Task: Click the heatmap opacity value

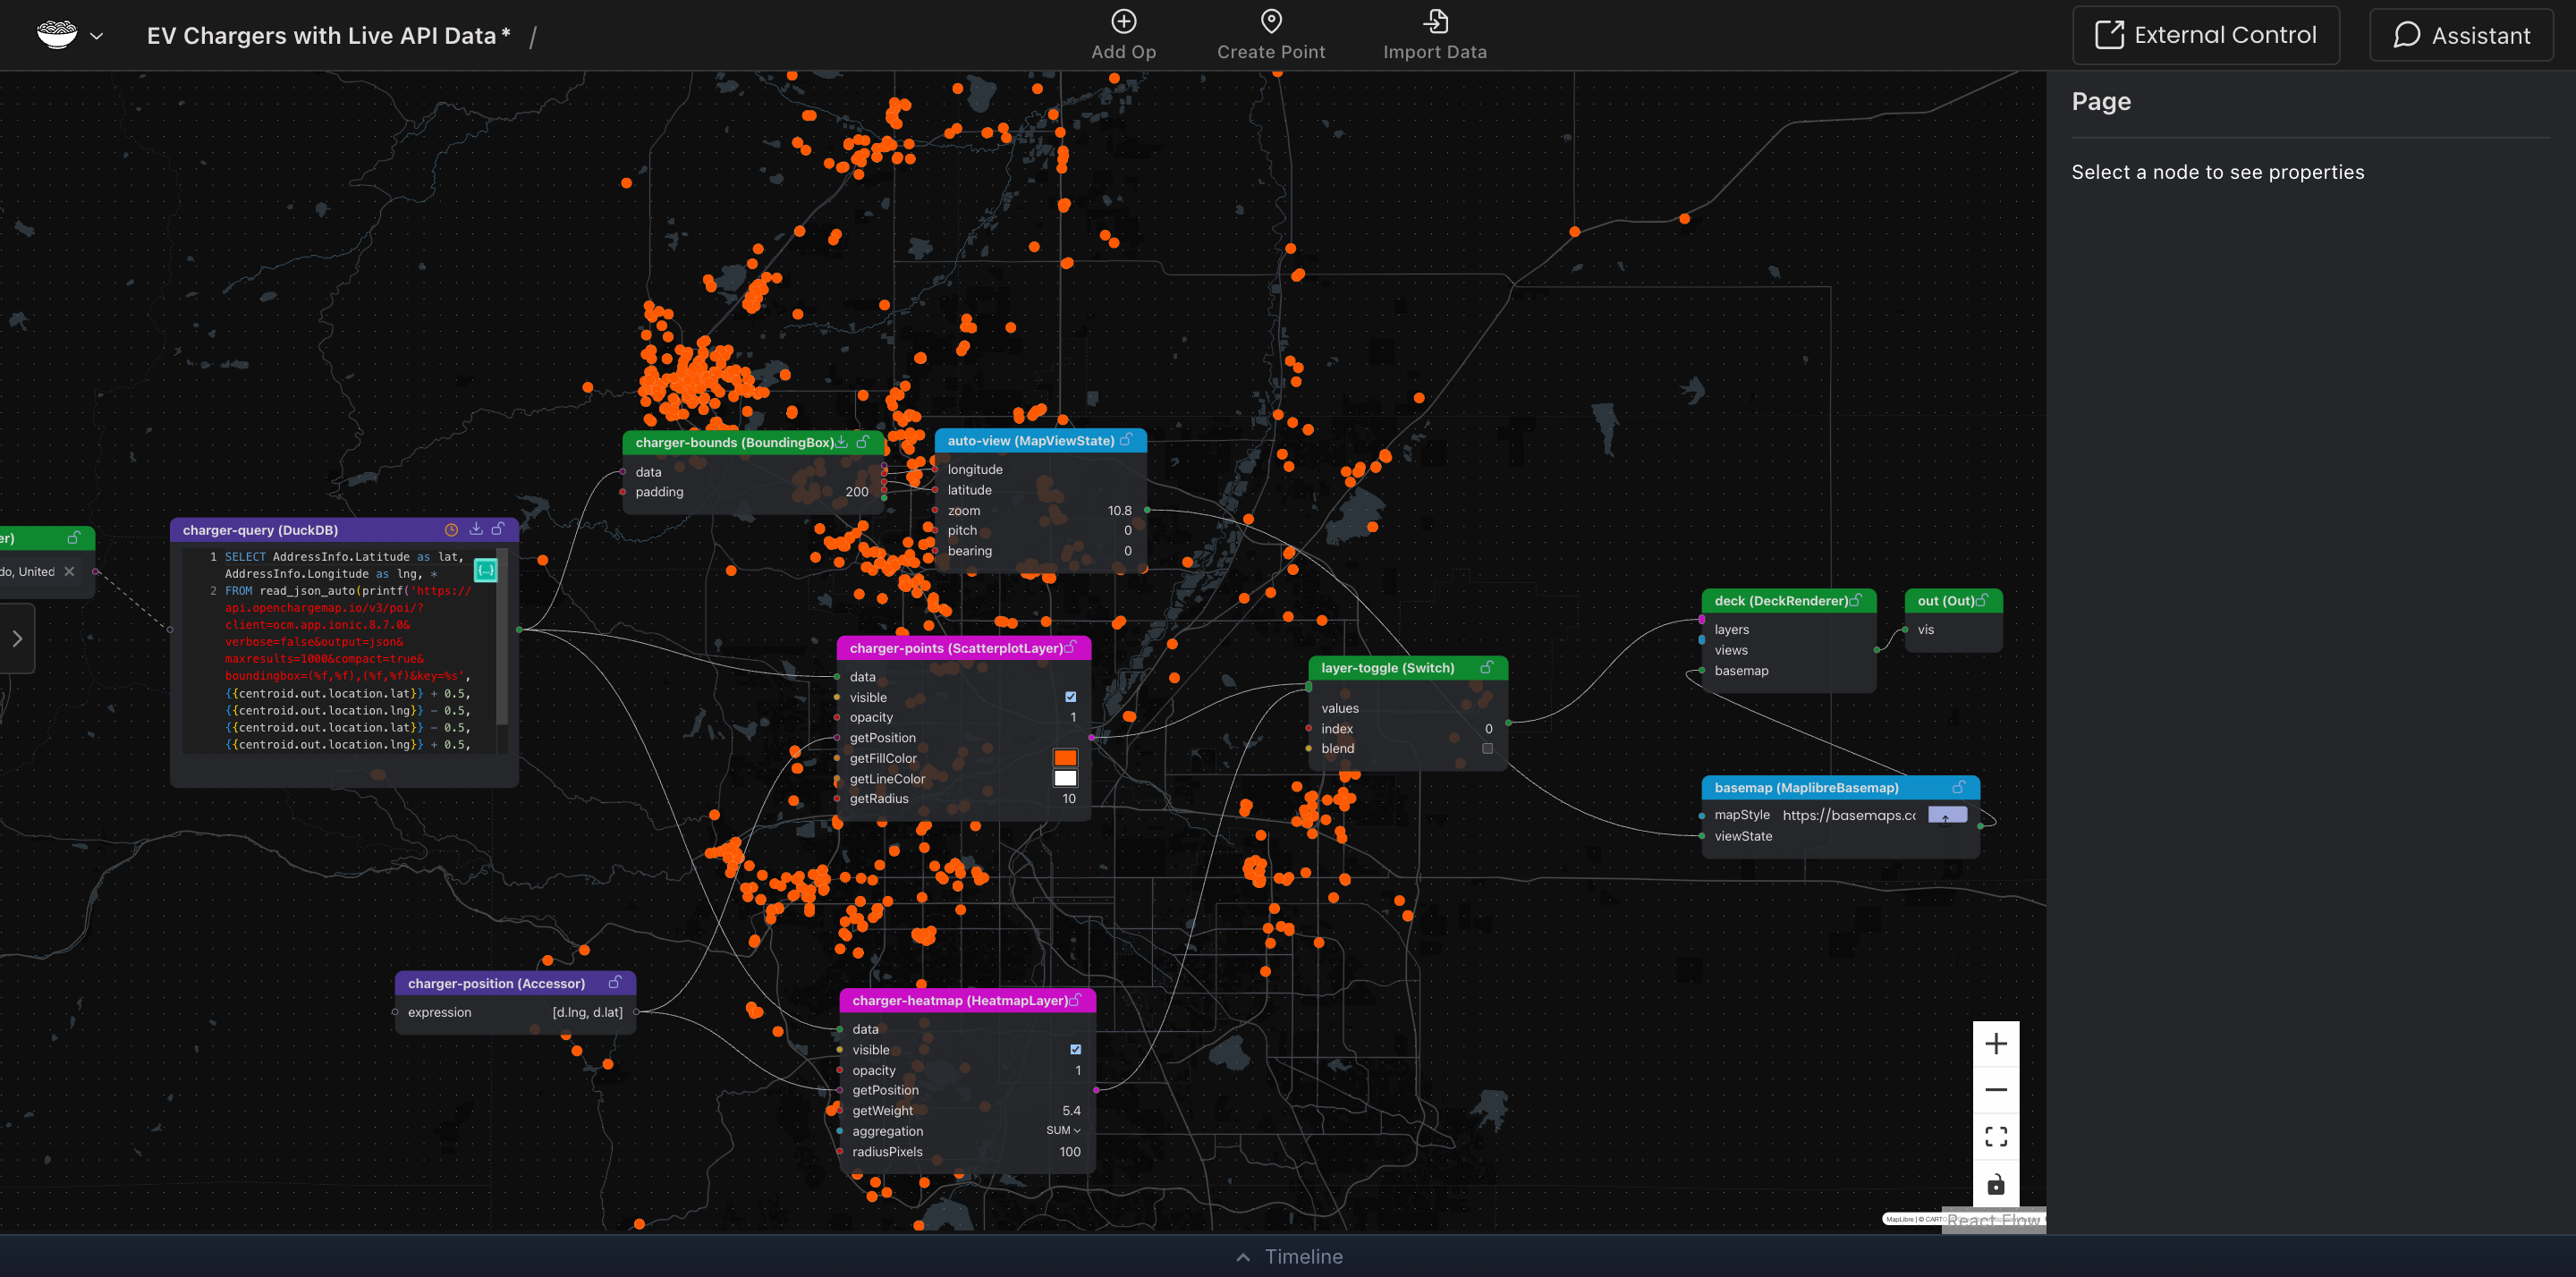Action: pyautogui.click(x=1078, y=1070)
